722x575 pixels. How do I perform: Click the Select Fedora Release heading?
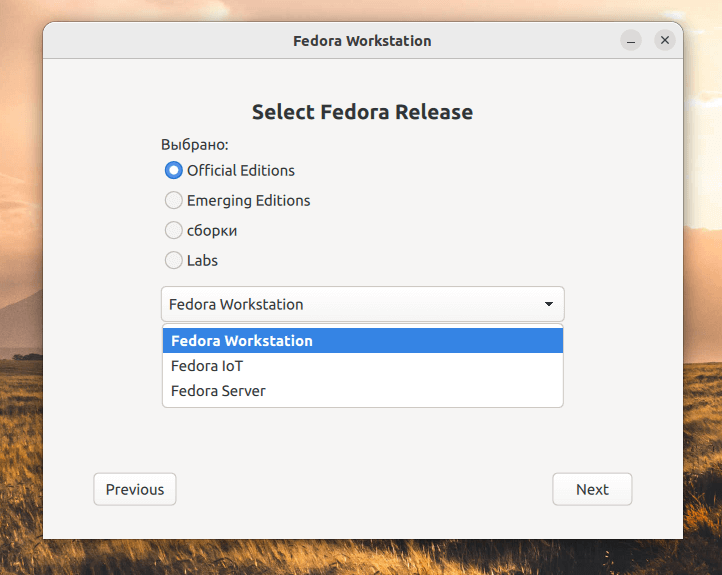coord(362,112)
